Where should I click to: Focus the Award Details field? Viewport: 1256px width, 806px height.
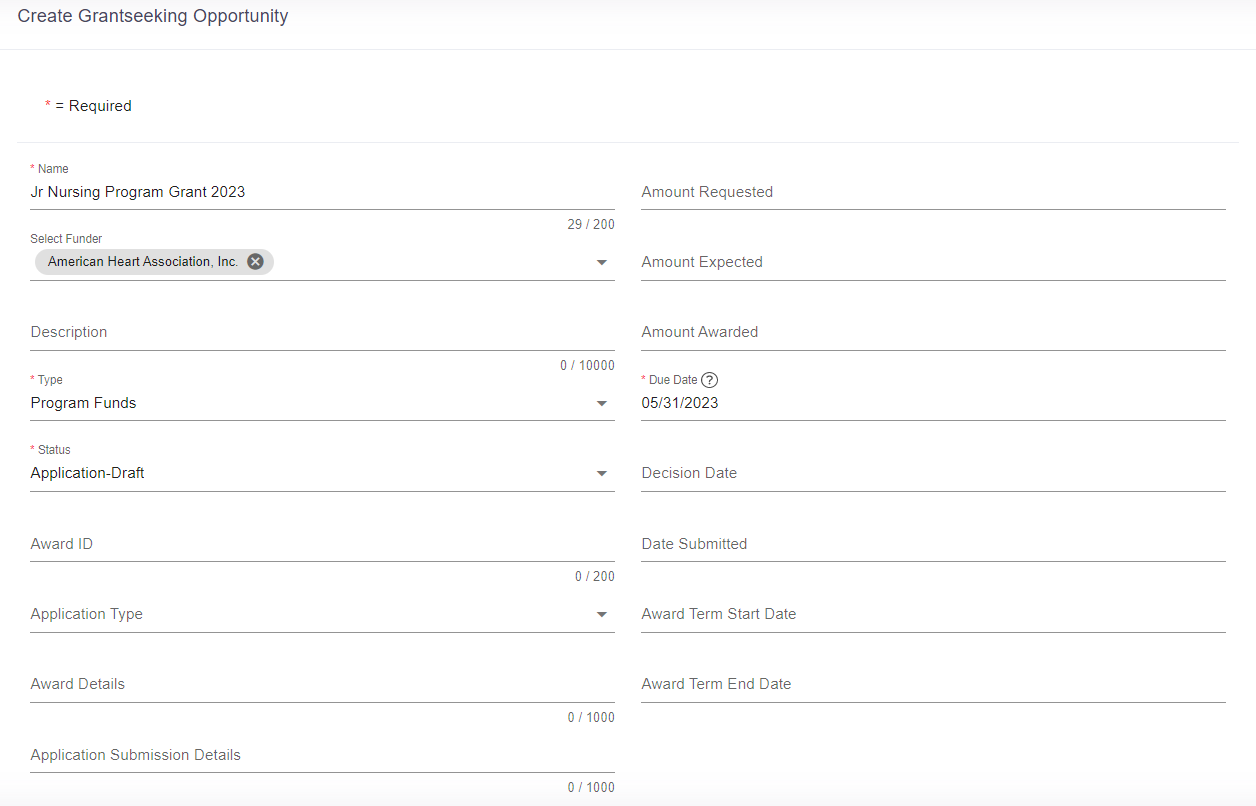tap(322, 684)
